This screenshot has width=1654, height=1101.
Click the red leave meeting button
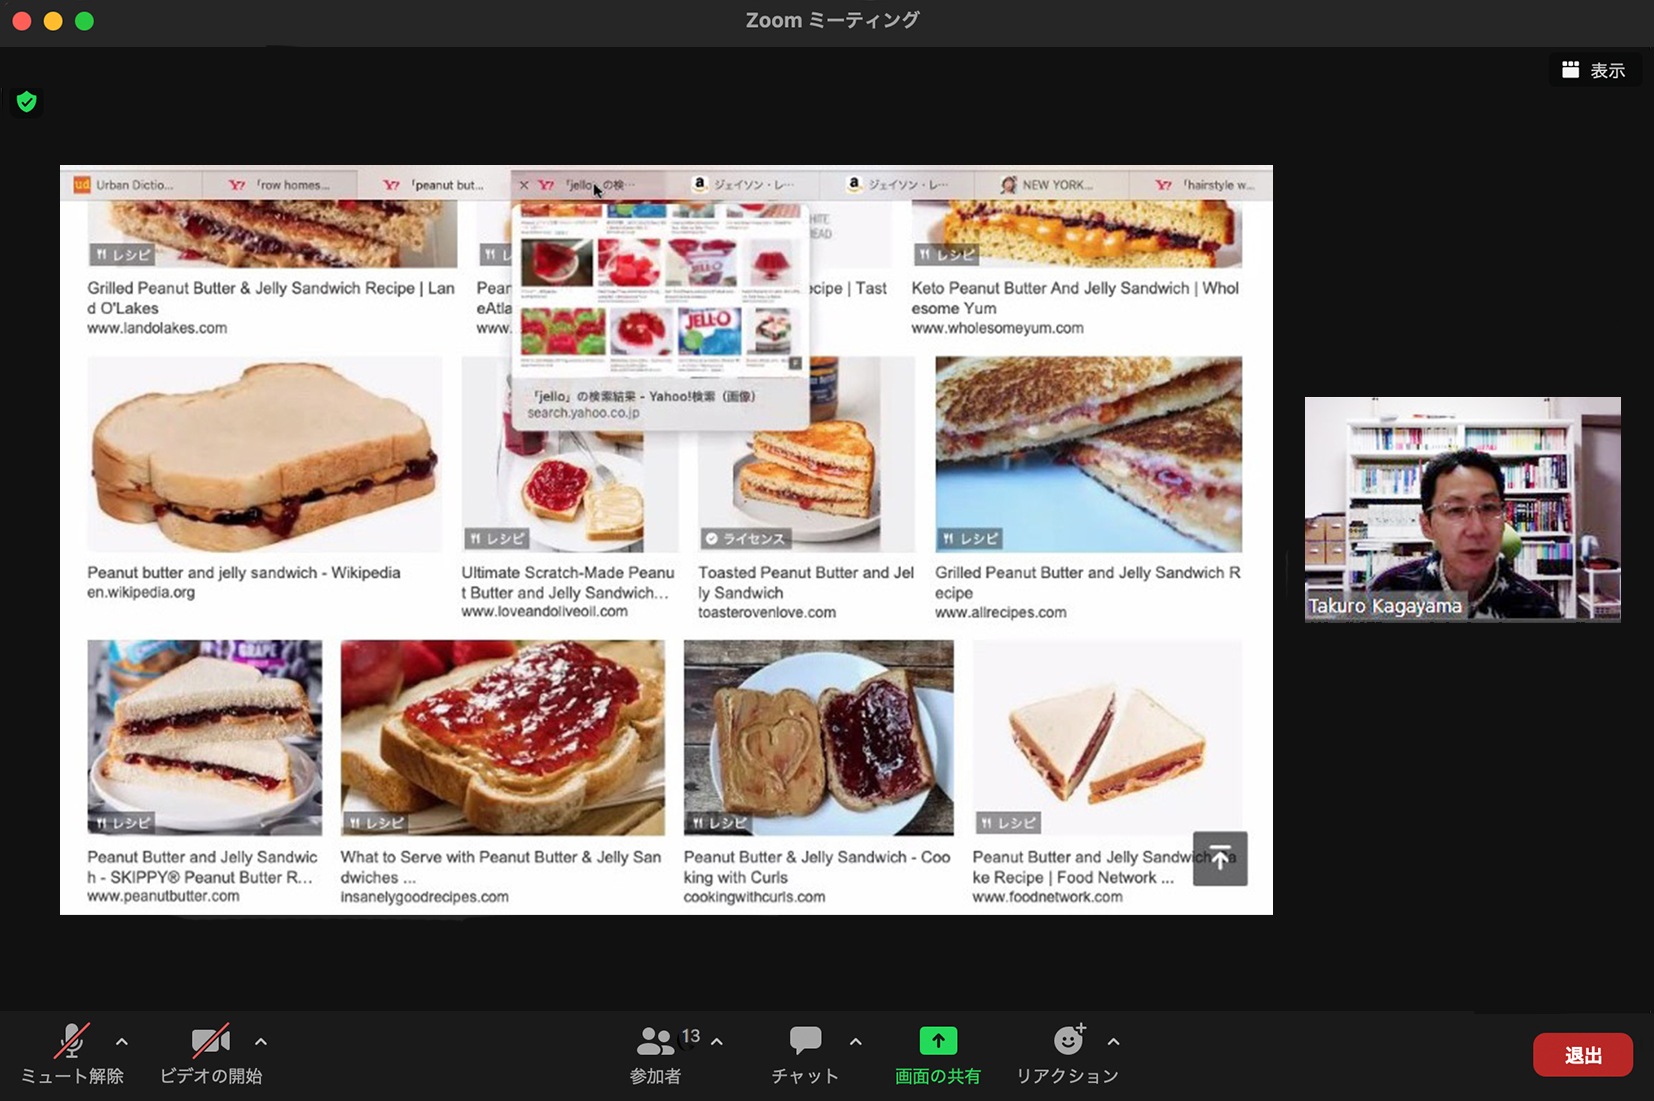[x=1582, y=1055]
